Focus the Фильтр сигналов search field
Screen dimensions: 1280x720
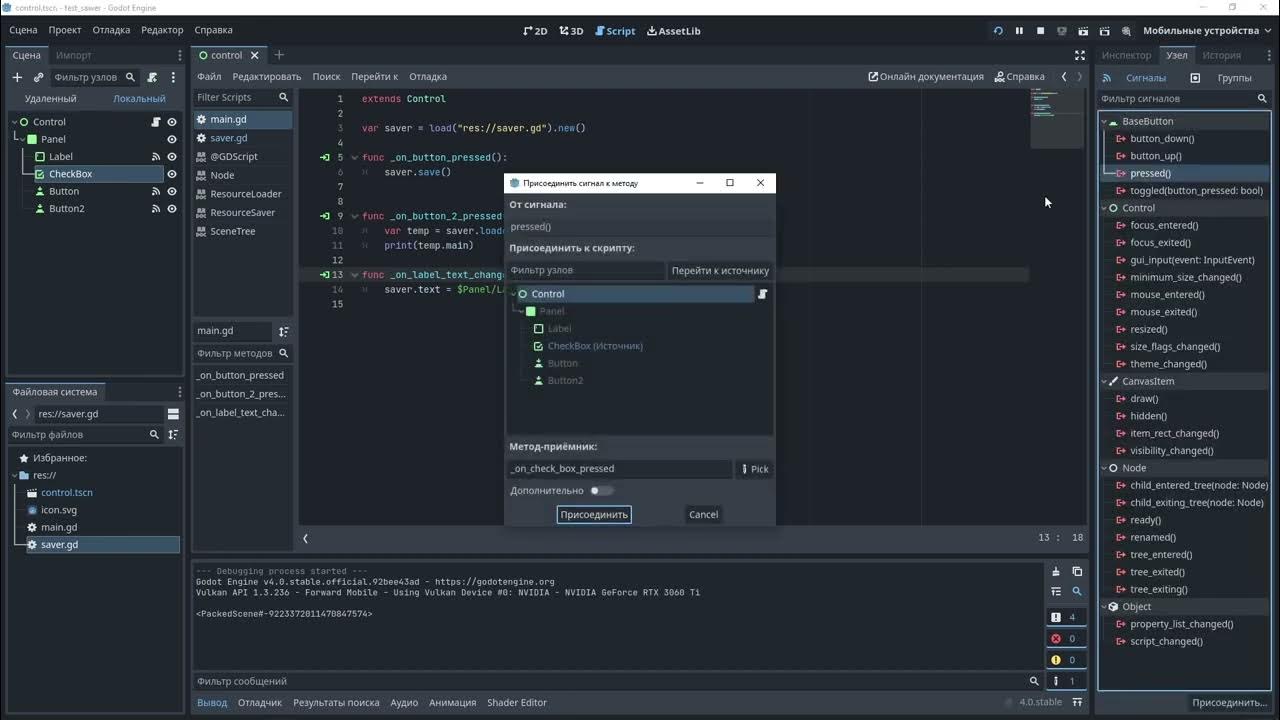point(1184,99)
